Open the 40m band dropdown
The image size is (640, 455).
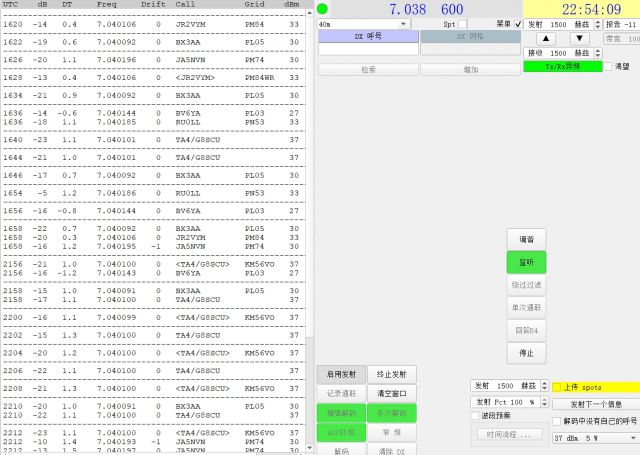pyautogui.click(x=362, y=23)
